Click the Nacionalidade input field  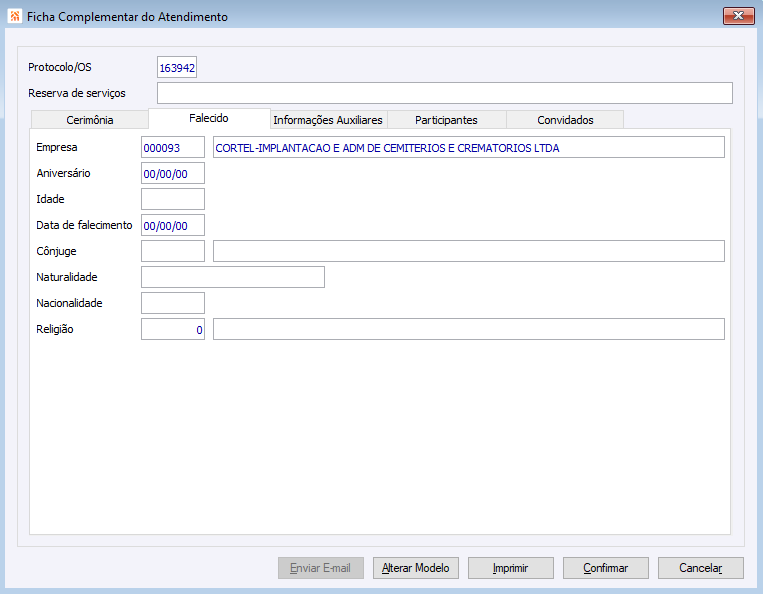pyautogui.click(x=173, y=303)
